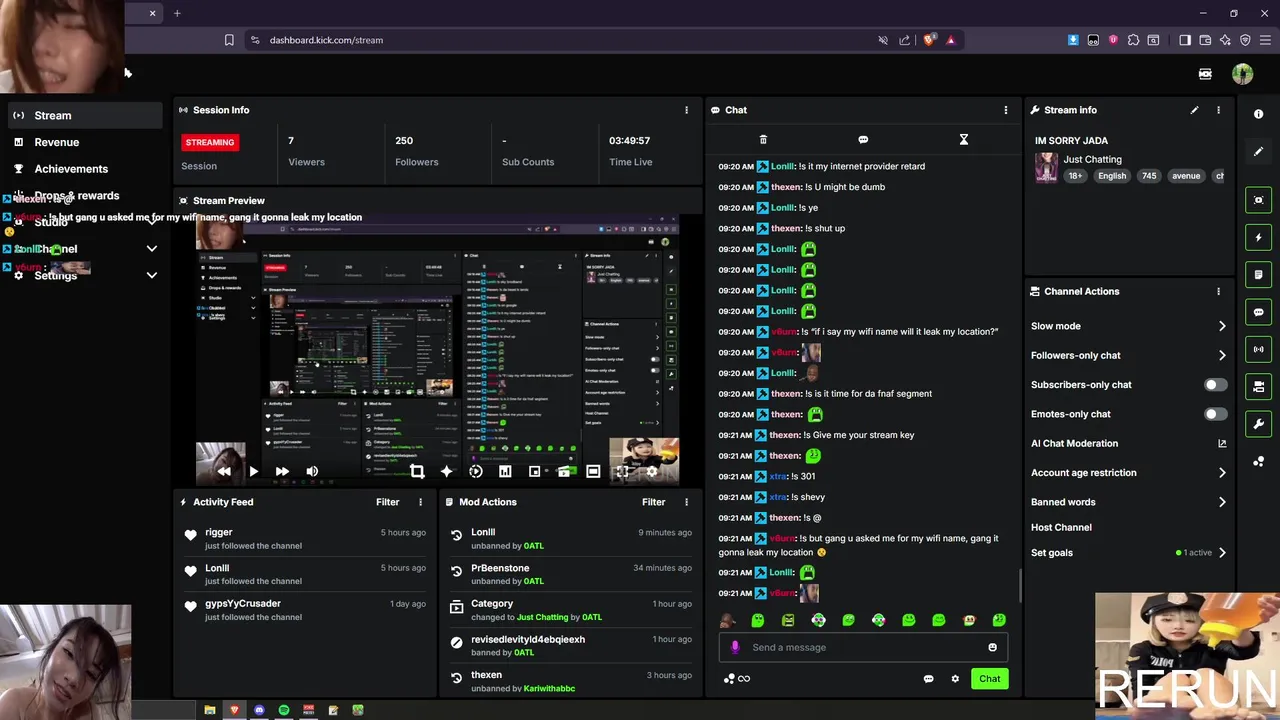Viewport: 1280px width, 720px height.
Task: Expand Followers-only chat options
Action: (x=1222, y=355)
